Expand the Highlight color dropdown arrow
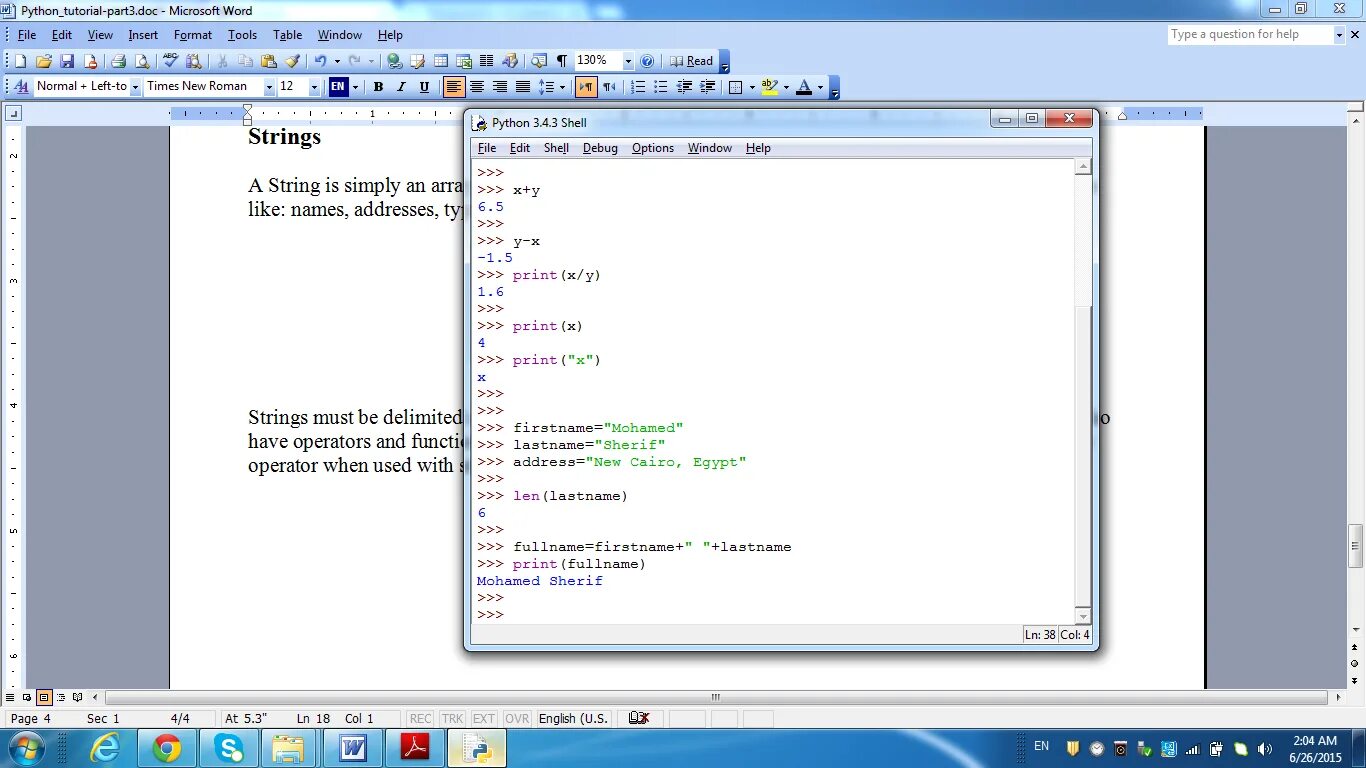 pyautogui.click(x=786, y=87)
